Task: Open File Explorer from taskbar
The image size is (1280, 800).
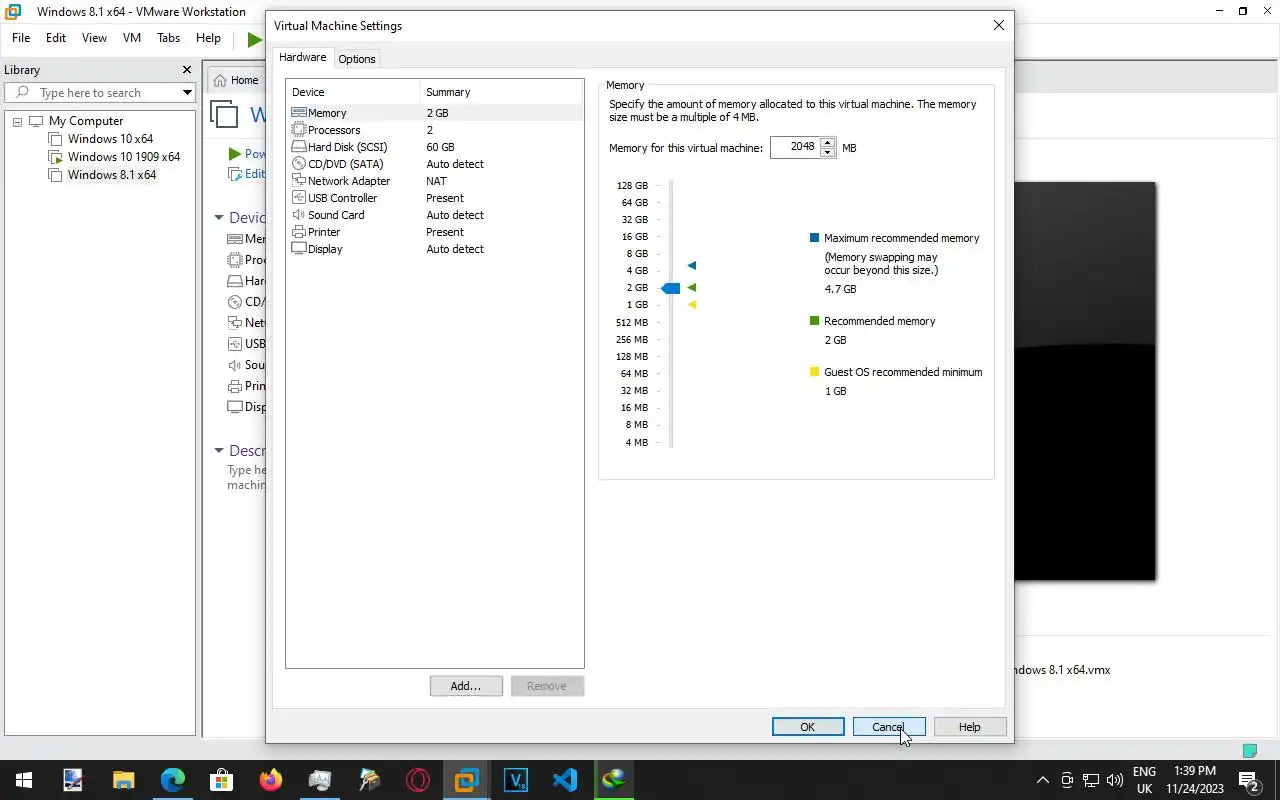Action: (123, 780)
